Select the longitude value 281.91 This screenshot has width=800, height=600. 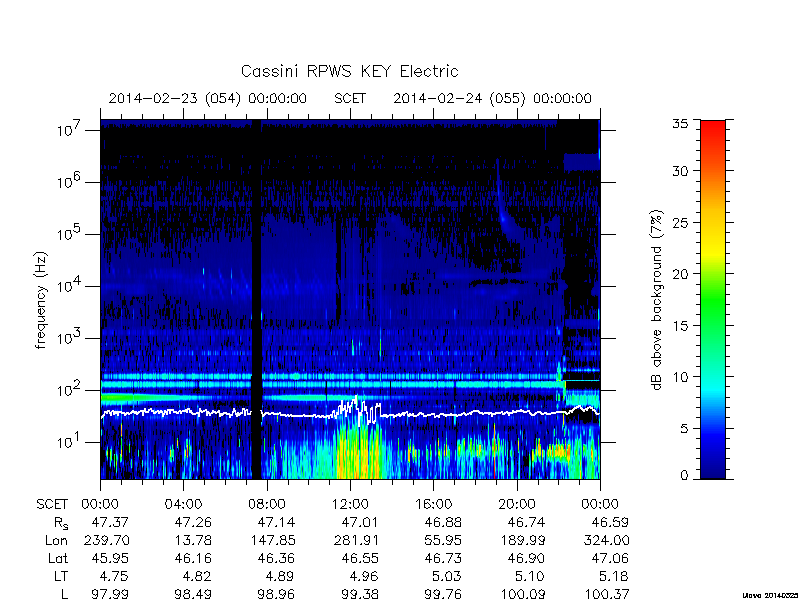356,540
